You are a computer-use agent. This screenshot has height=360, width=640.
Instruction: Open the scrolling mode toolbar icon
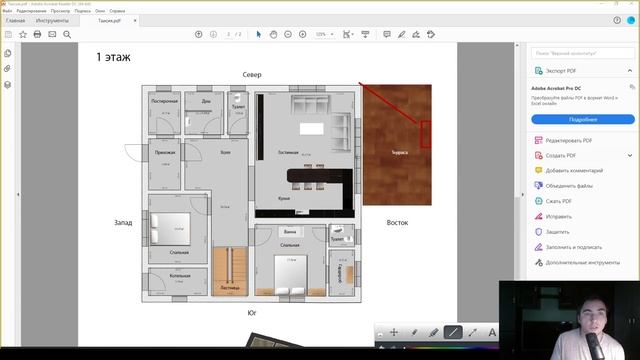[365, 35]
